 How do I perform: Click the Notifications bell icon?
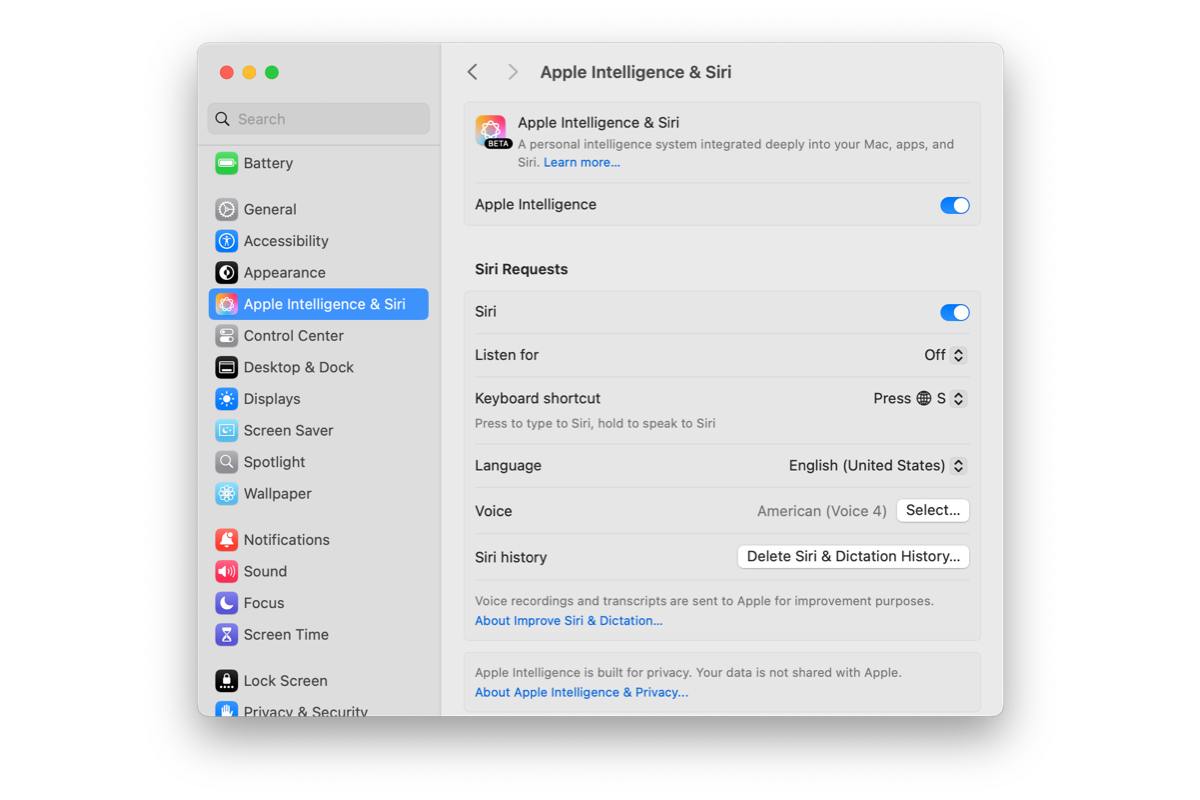227,540
